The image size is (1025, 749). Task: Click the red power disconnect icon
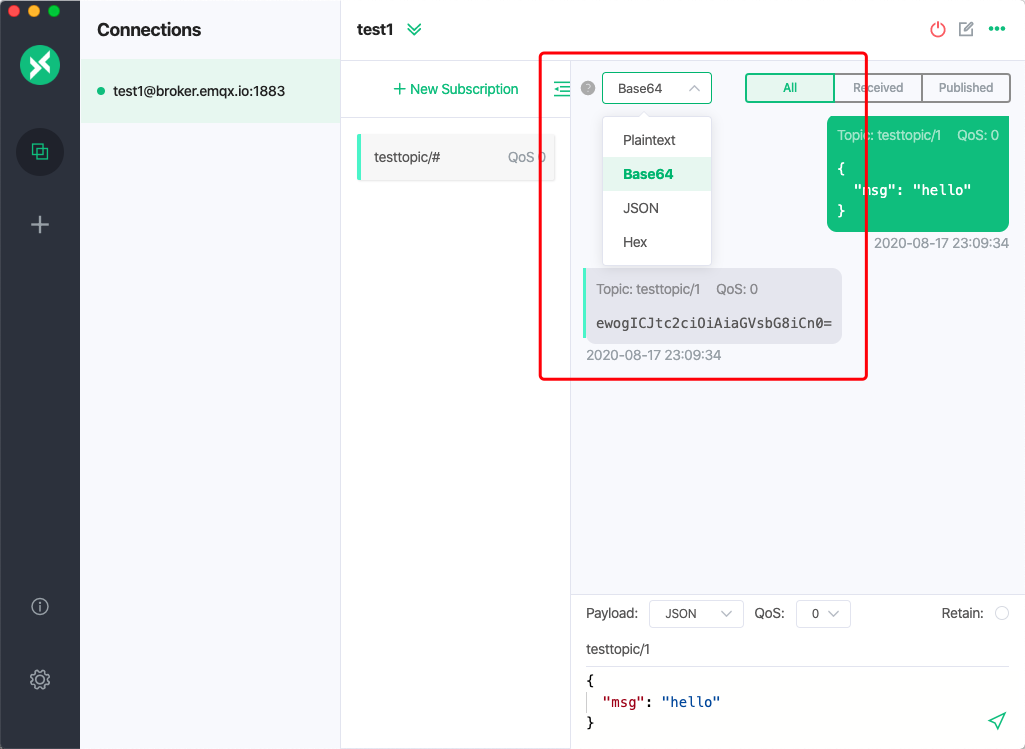(x=937, y=29)
